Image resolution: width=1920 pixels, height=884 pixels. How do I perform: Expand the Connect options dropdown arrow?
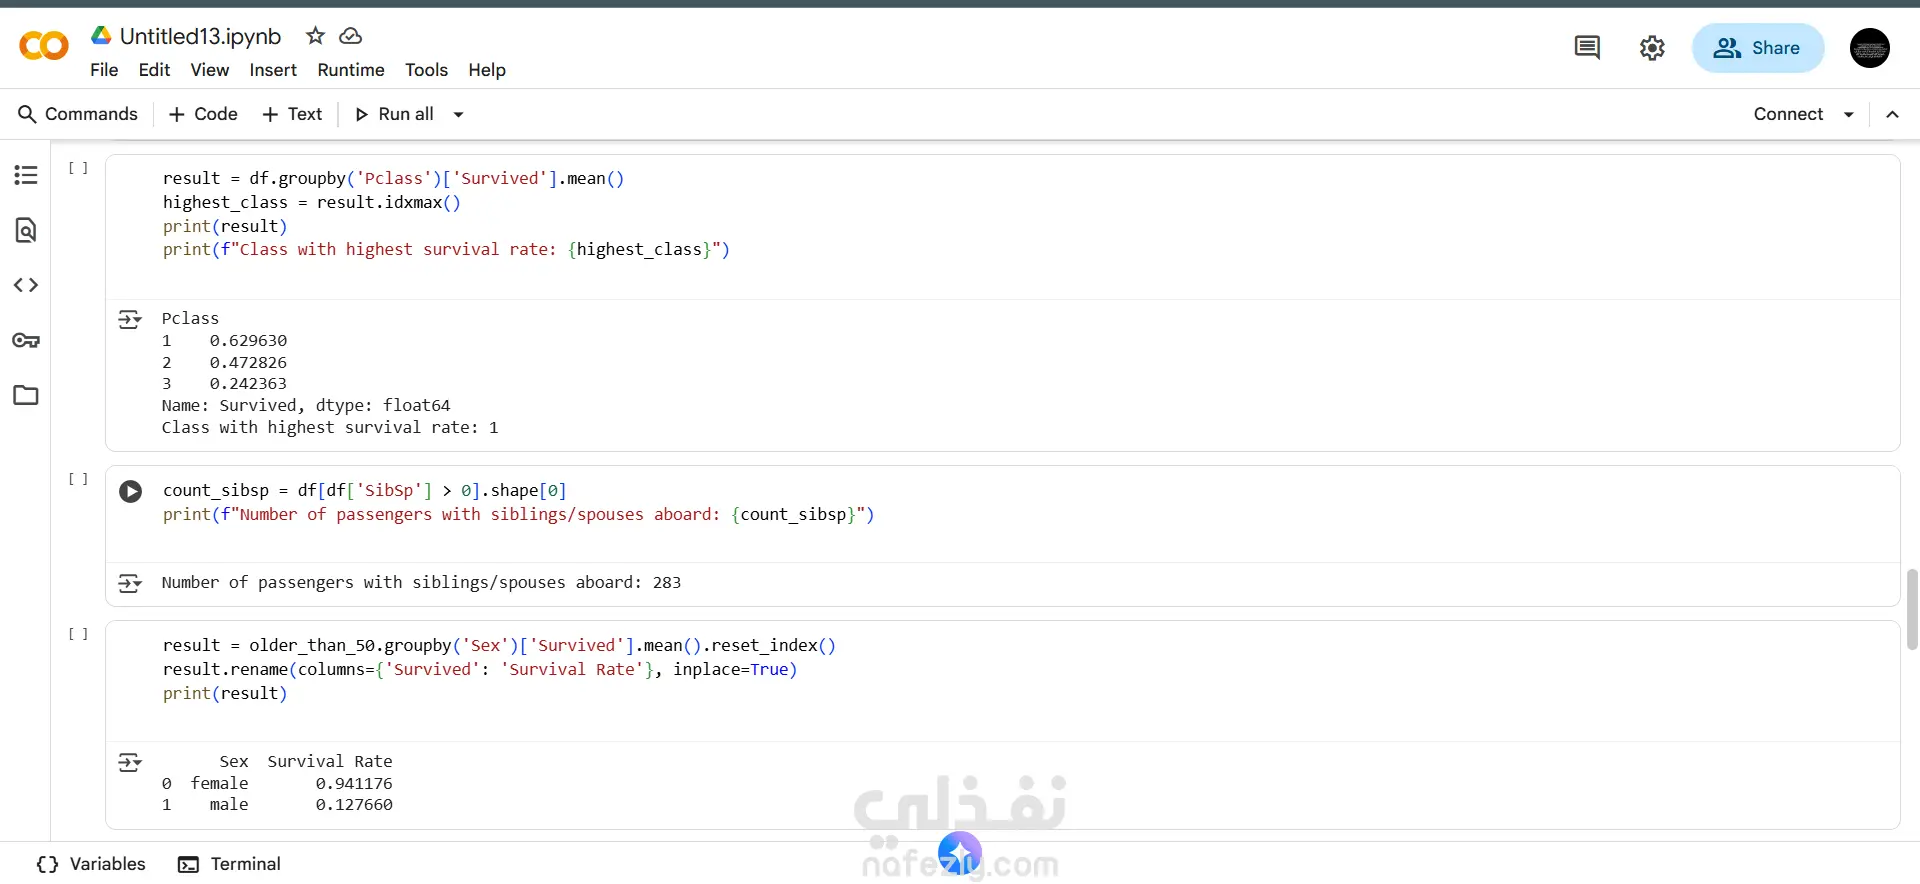pyautogui.click(x=1849, y=114)
